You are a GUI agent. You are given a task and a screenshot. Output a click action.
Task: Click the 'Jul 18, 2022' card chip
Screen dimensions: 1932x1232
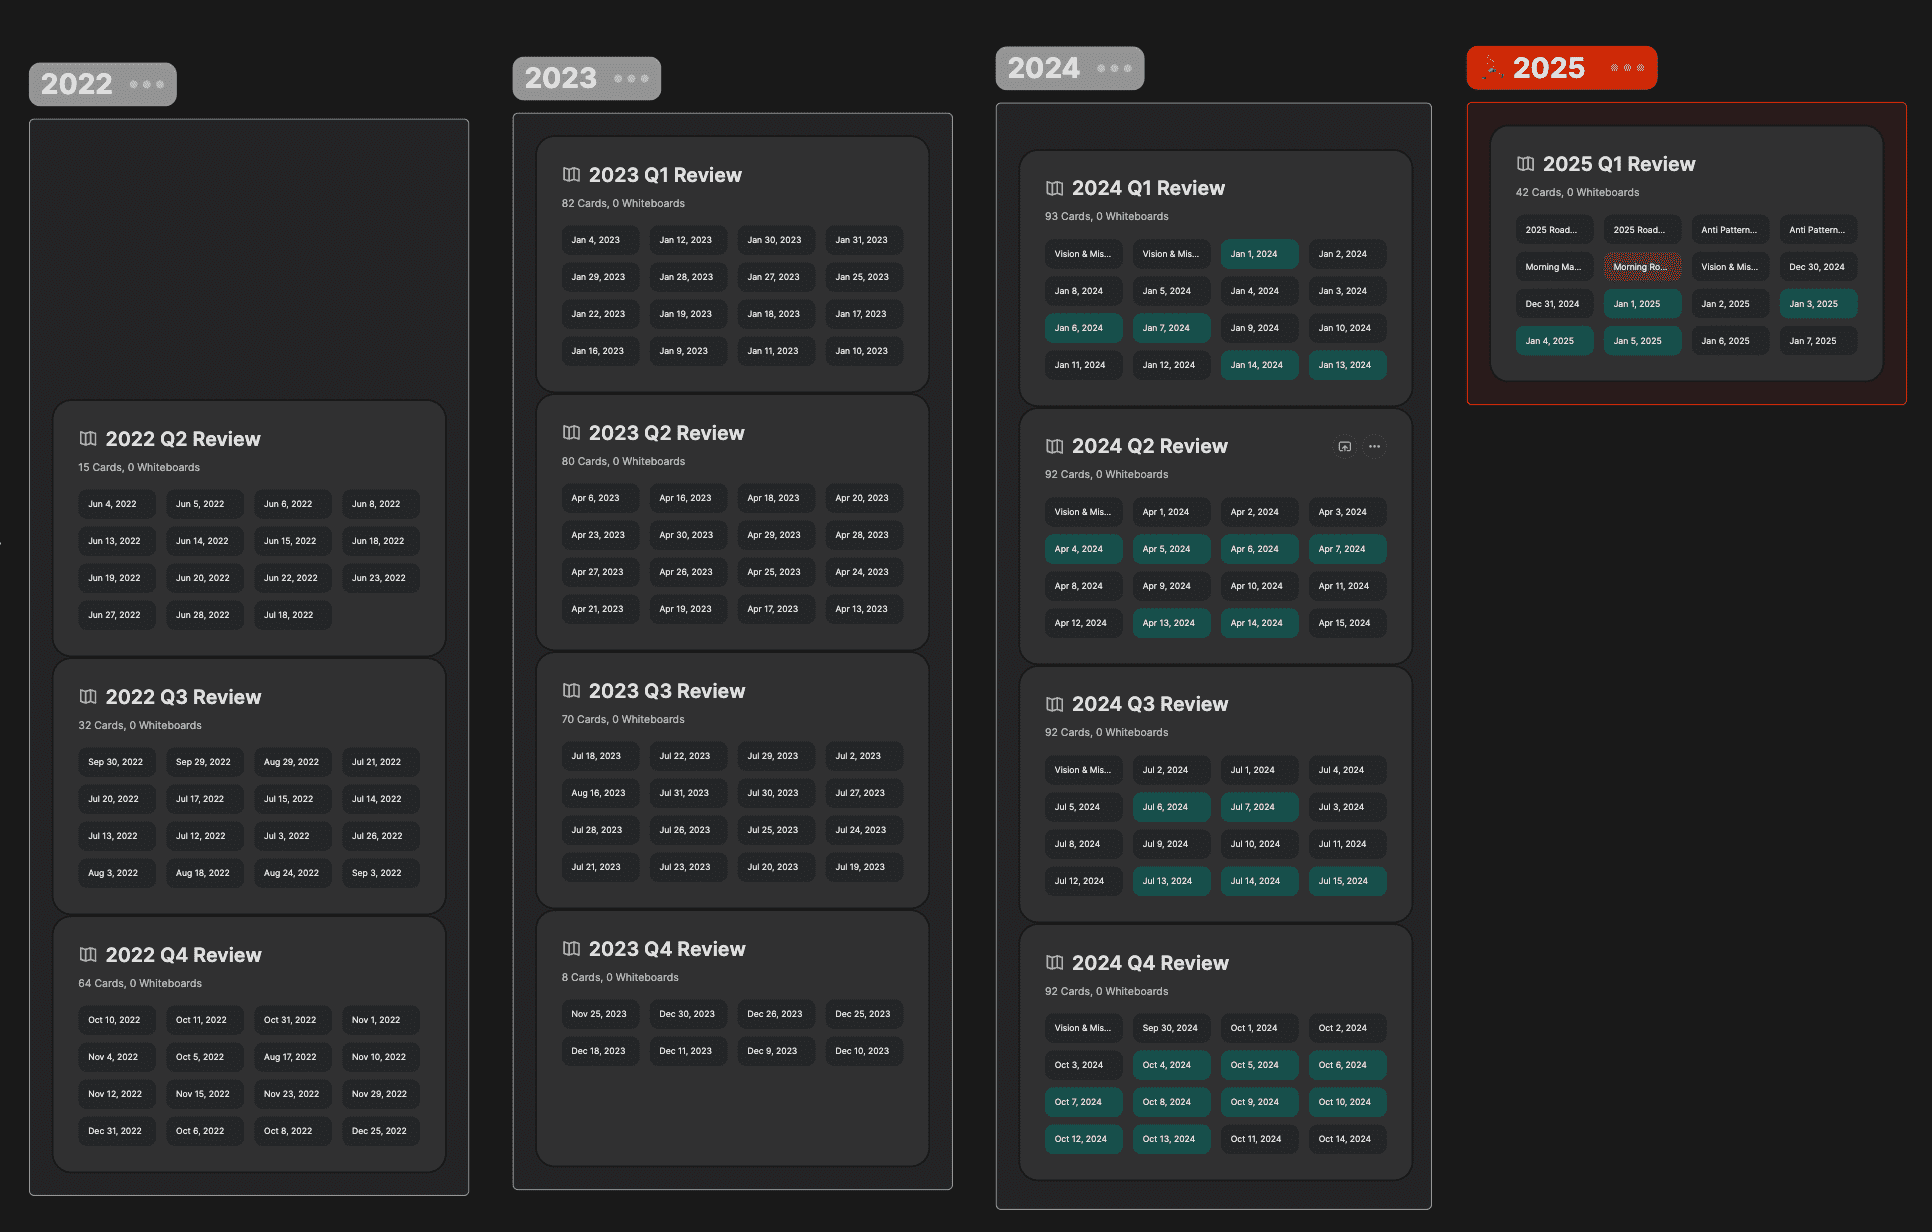coord(293,615)
